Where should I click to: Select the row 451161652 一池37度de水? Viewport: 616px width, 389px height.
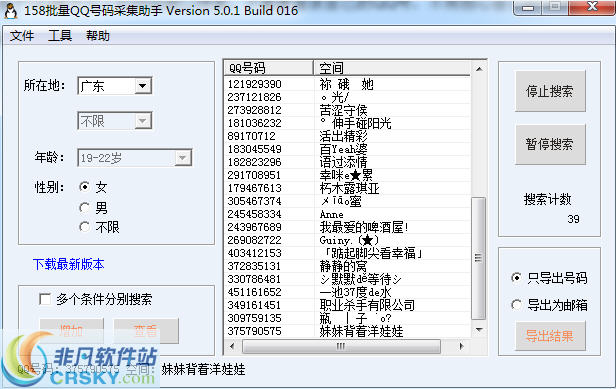pyautogui.click(x=348, y=292)
